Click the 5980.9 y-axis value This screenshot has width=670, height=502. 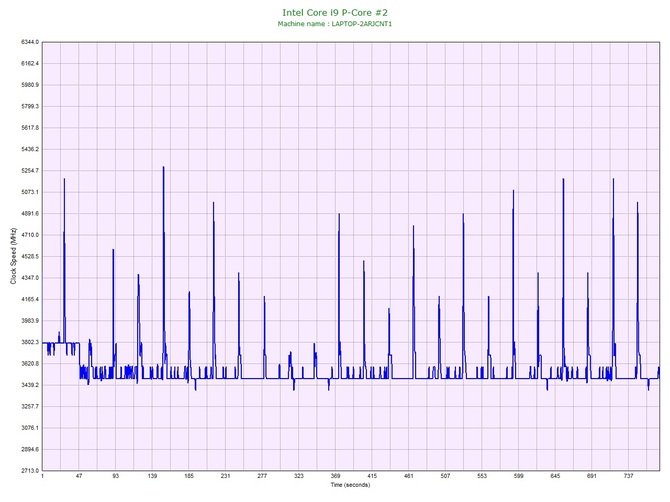pyautogui.click(x=30, y=85)
